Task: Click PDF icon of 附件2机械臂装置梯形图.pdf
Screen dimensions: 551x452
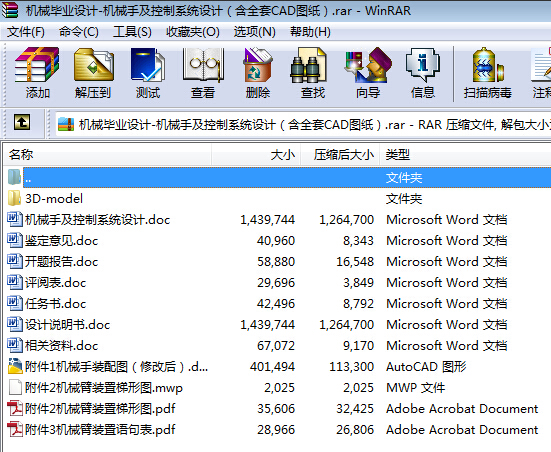Action: point(15,408)
